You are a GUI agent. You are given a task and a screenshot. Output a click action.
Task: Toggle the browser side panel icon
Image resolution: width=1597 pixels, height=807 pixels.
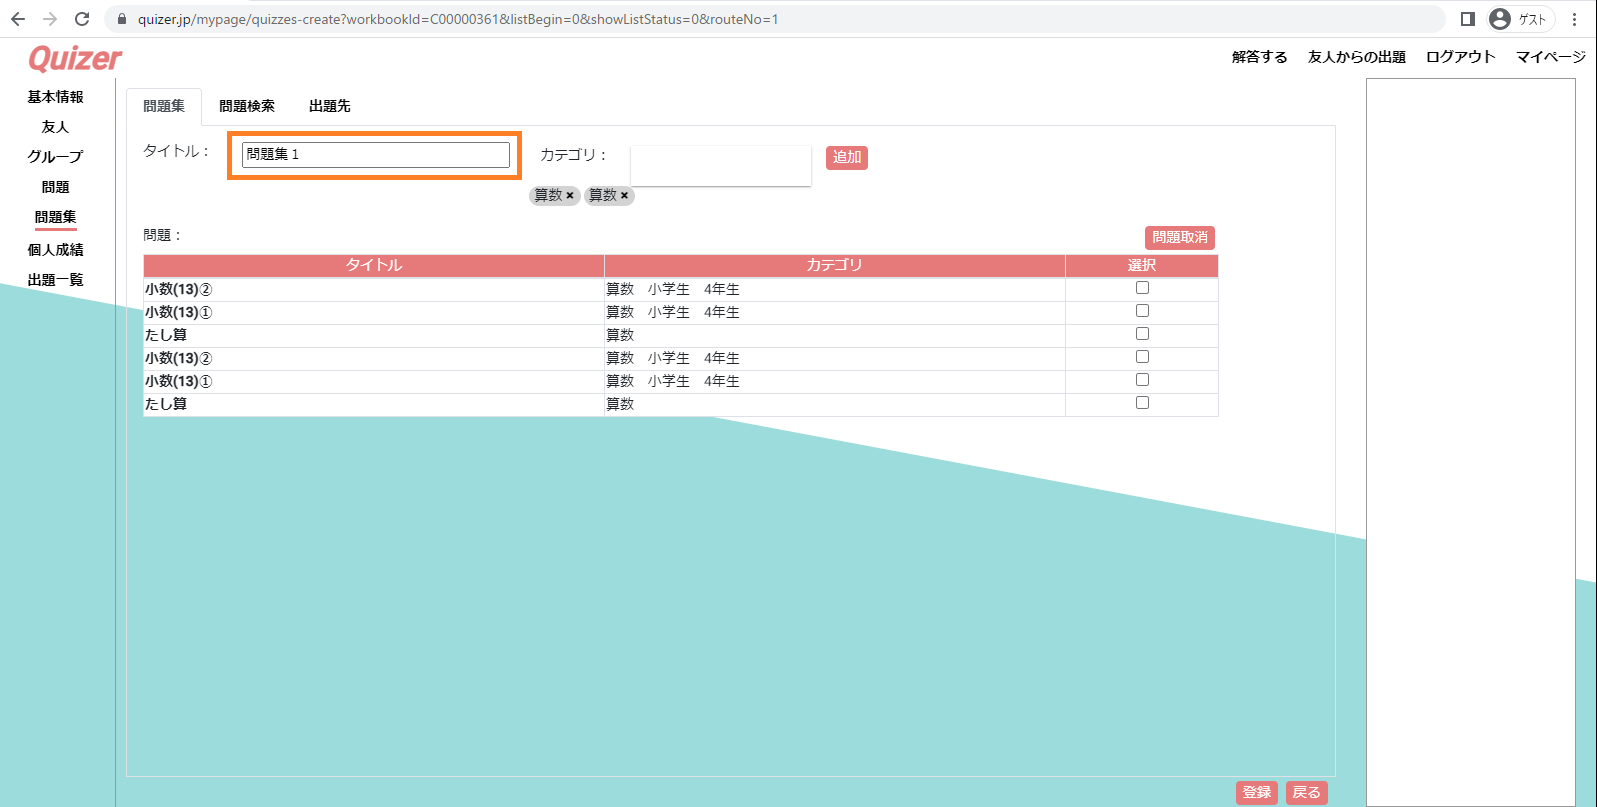[x=1467, y=19]
